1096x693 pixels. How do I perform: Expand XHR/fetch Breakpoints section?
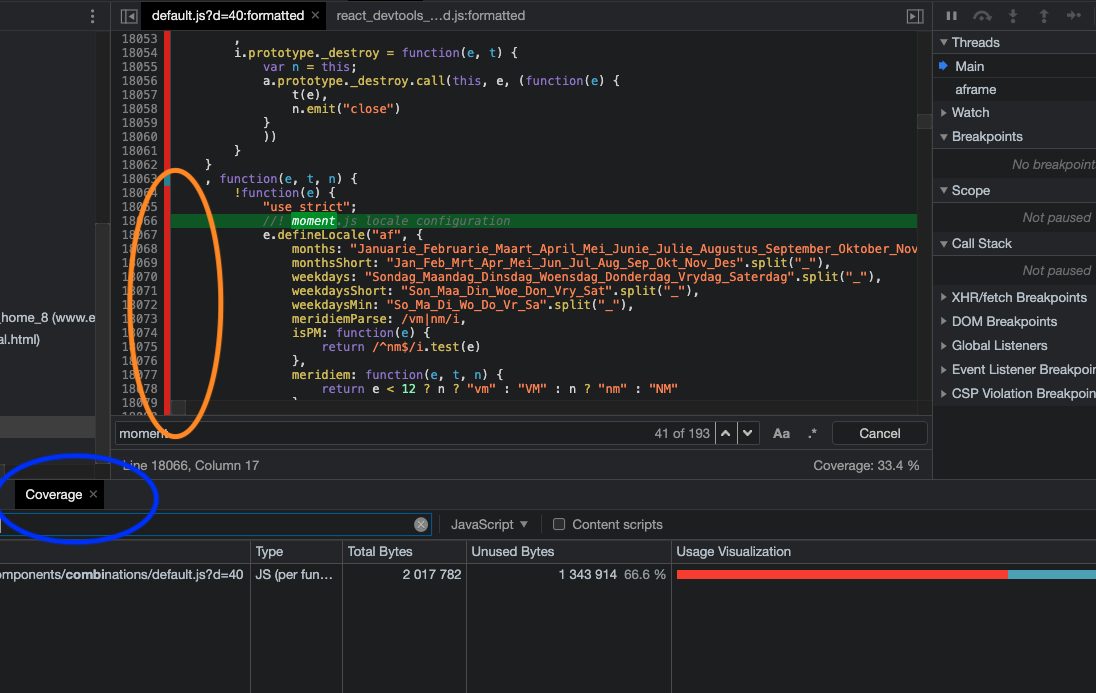[x=944, y=297]
